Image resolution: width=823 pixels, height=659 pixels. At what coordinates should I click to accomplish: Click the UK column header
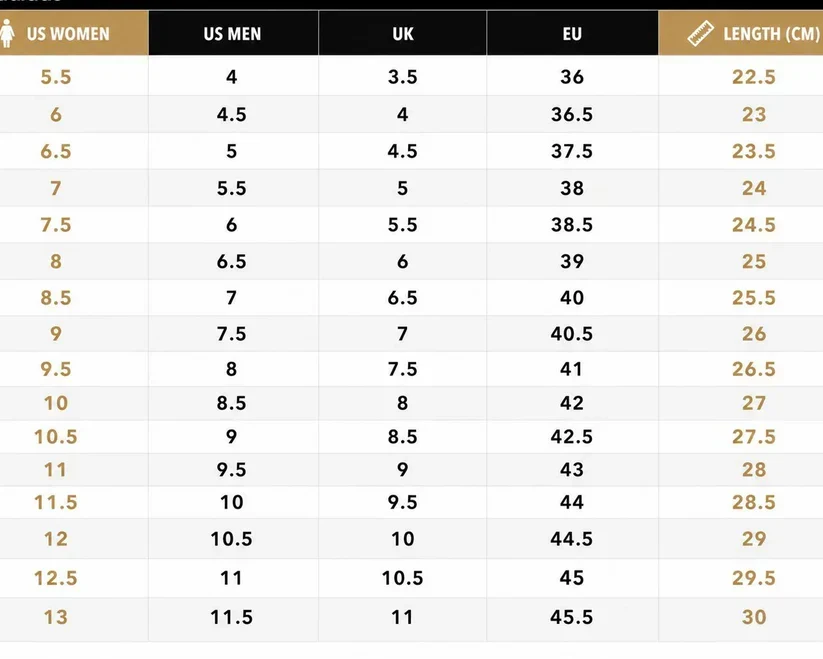403,33
